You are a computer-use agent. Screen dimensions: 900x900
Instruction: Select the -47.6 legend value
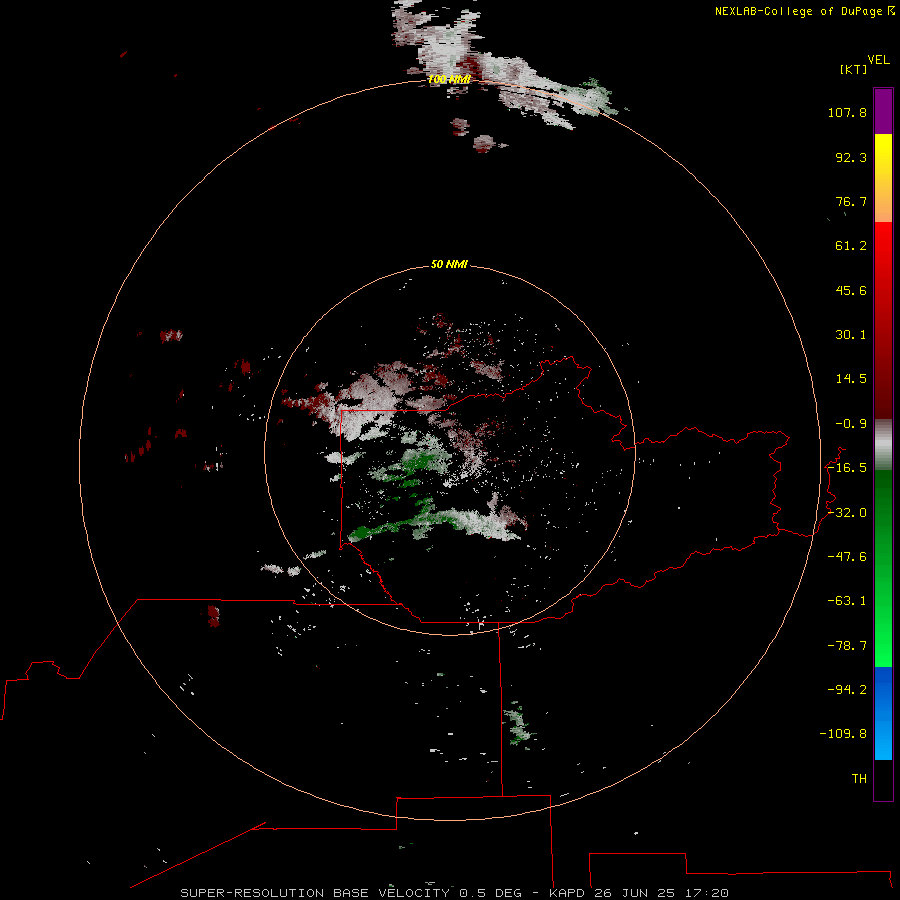tap(847, 557)
